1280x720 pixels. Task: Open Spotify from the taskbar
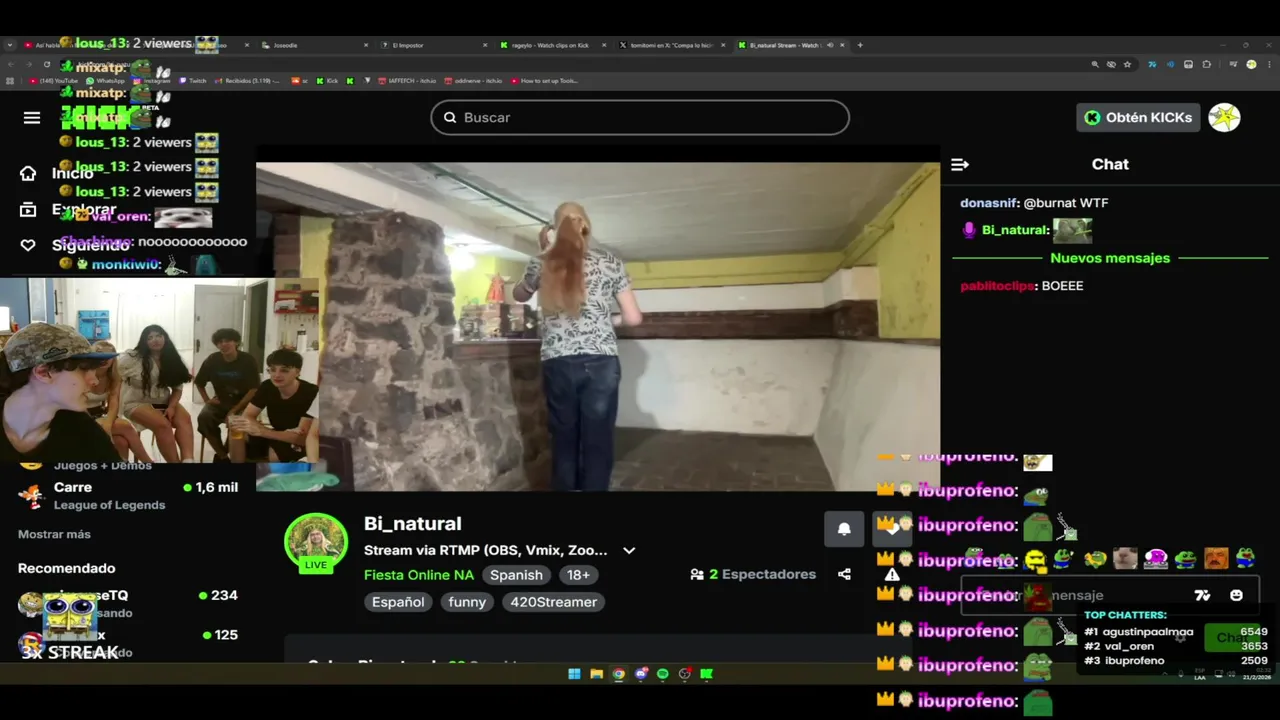662,674
